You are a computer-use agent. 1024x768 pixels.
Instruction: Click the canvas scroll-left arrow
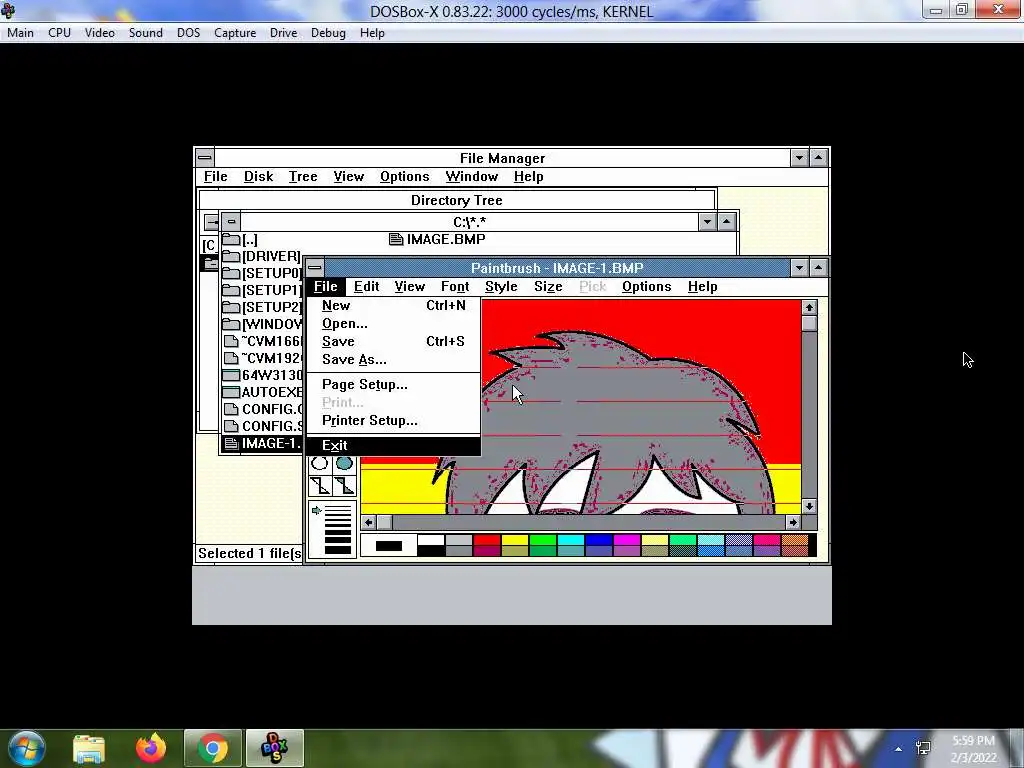[368, 522]
